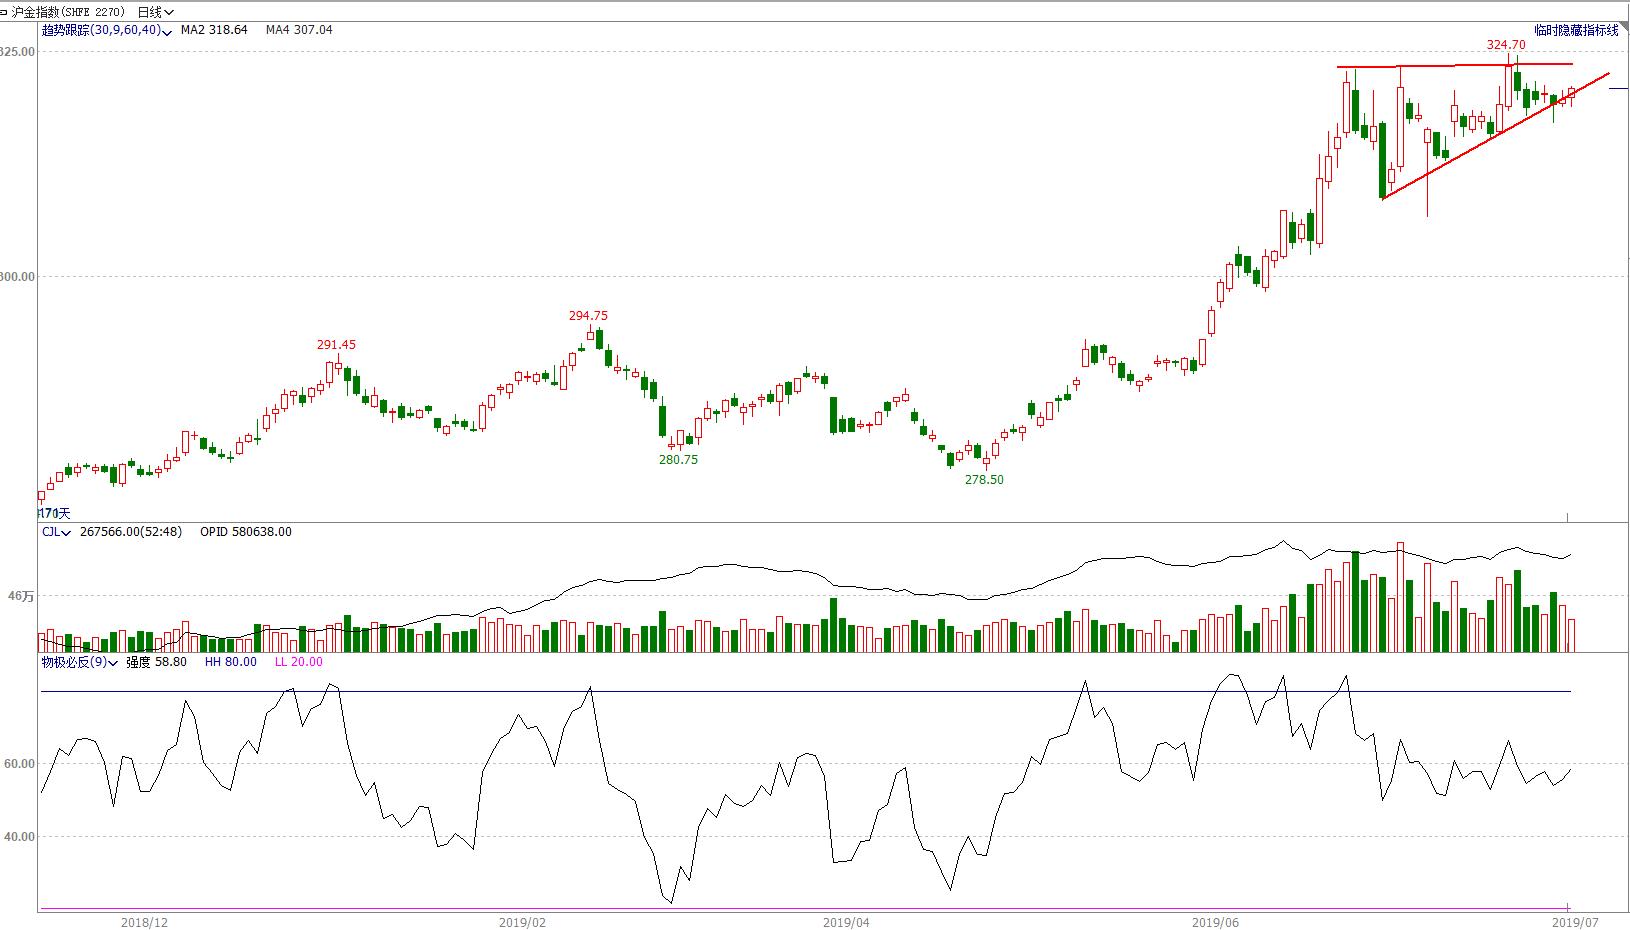Image resolution: width=1630 pixels, height=930 pixels.
Task: Click the 2018/12 date axis label
Action: 144,922
